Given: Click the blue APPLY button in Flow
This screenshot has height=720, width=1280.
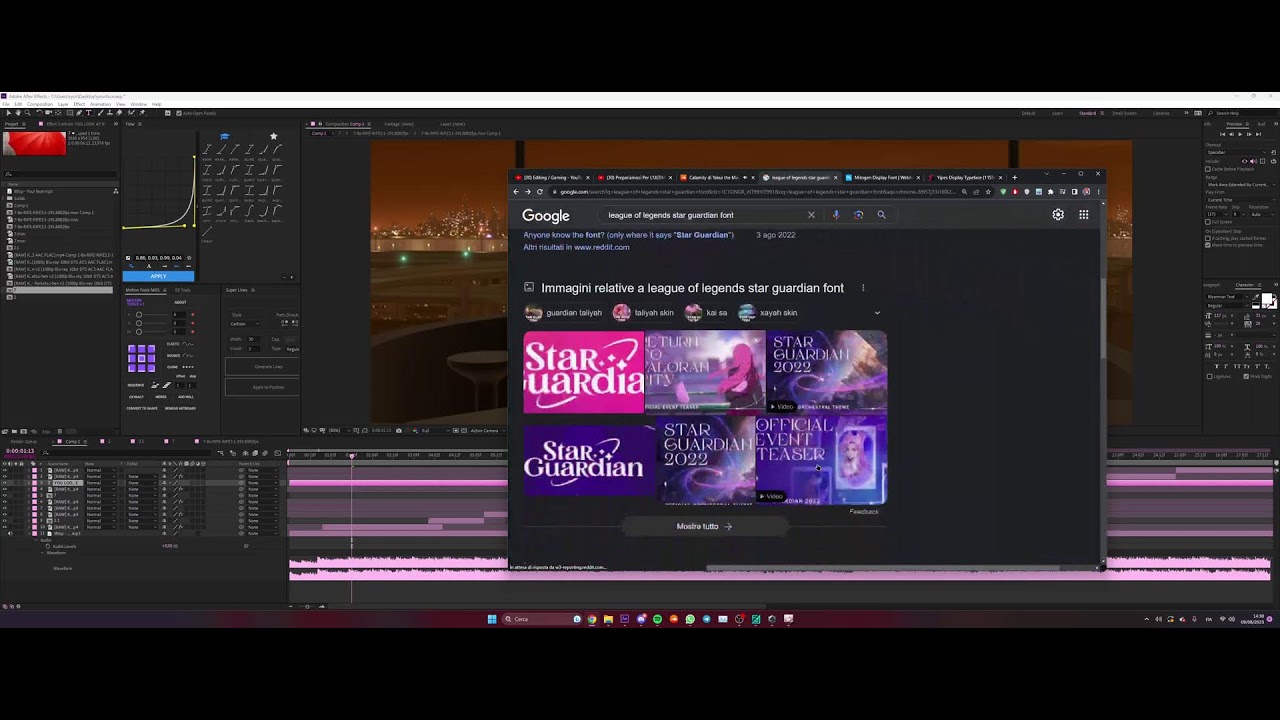Looking at the screenshot, I should pos(158,276).
